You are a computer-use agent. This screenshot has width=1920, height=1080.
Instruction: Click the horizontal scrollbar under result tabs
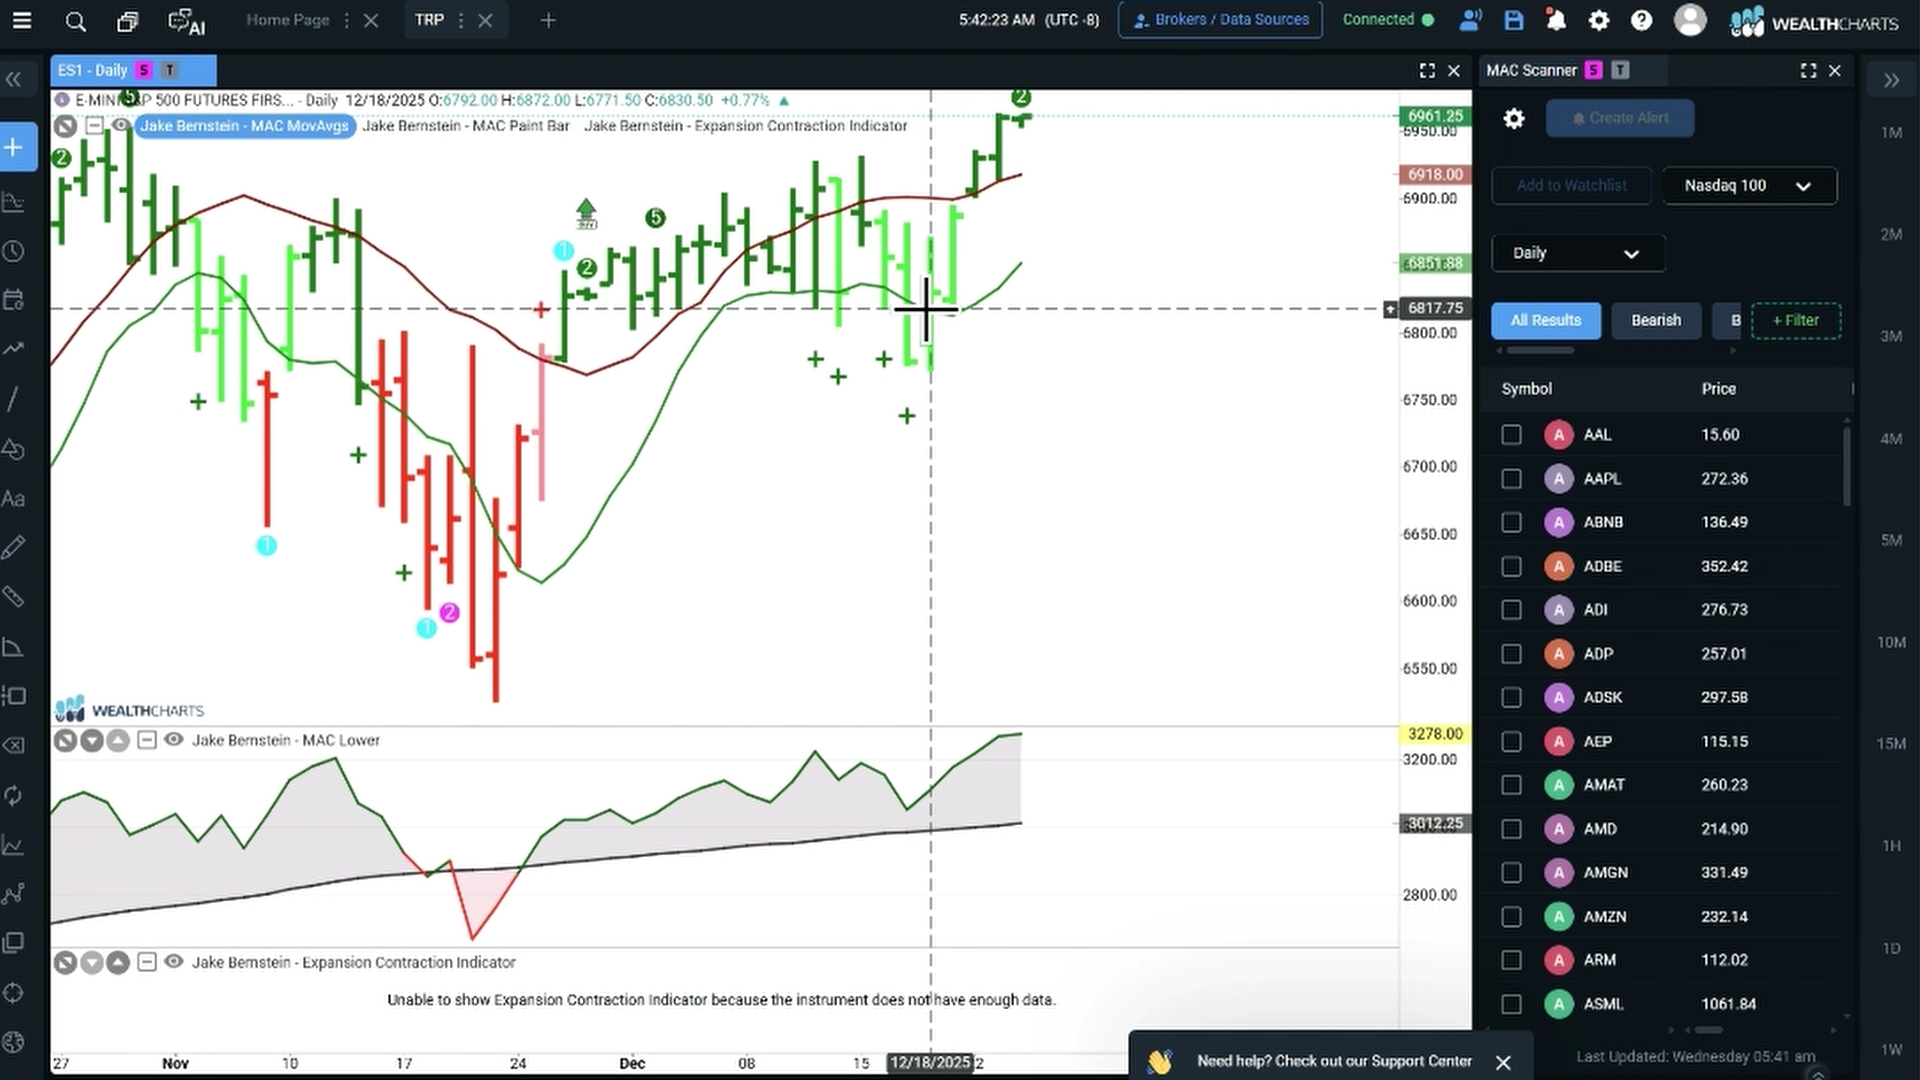click(x=1540, y=351)
